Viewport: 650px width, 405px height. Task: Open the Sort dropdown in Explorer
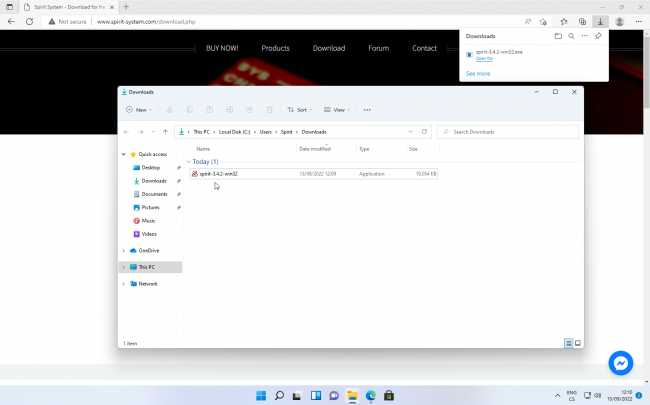coord(299,110)
